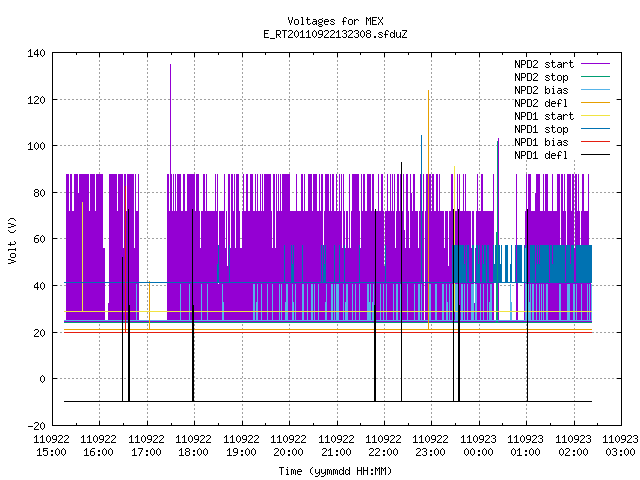Click the green NPD2 stop legend line
The height and width of the screenshot is (480, 640).
(x=595, y=77)
